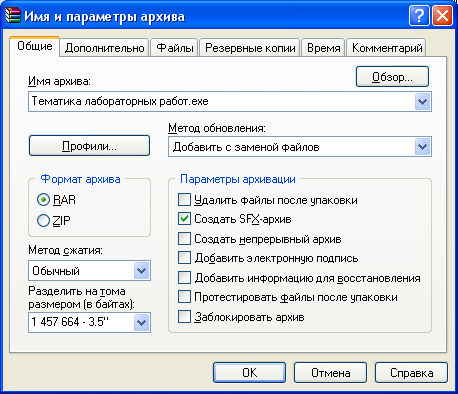Uncheck Создать SFX-архив option
Viewport: 458px width, 394px height.
(184, 219)
